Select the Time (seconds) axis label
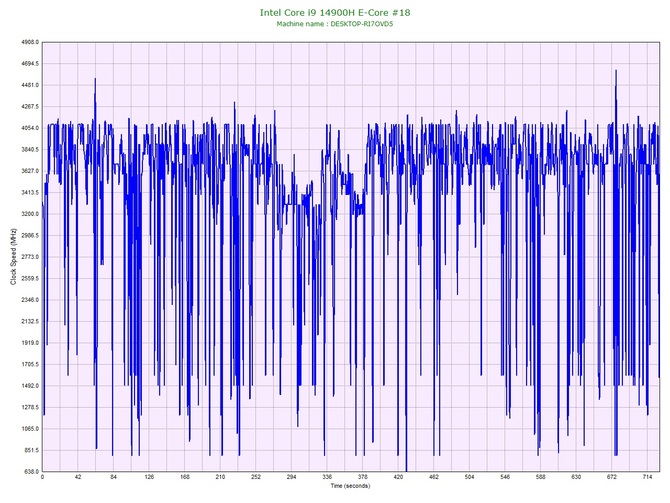The height and width of the screenshot is (503, 670). [x=350, y=486]
